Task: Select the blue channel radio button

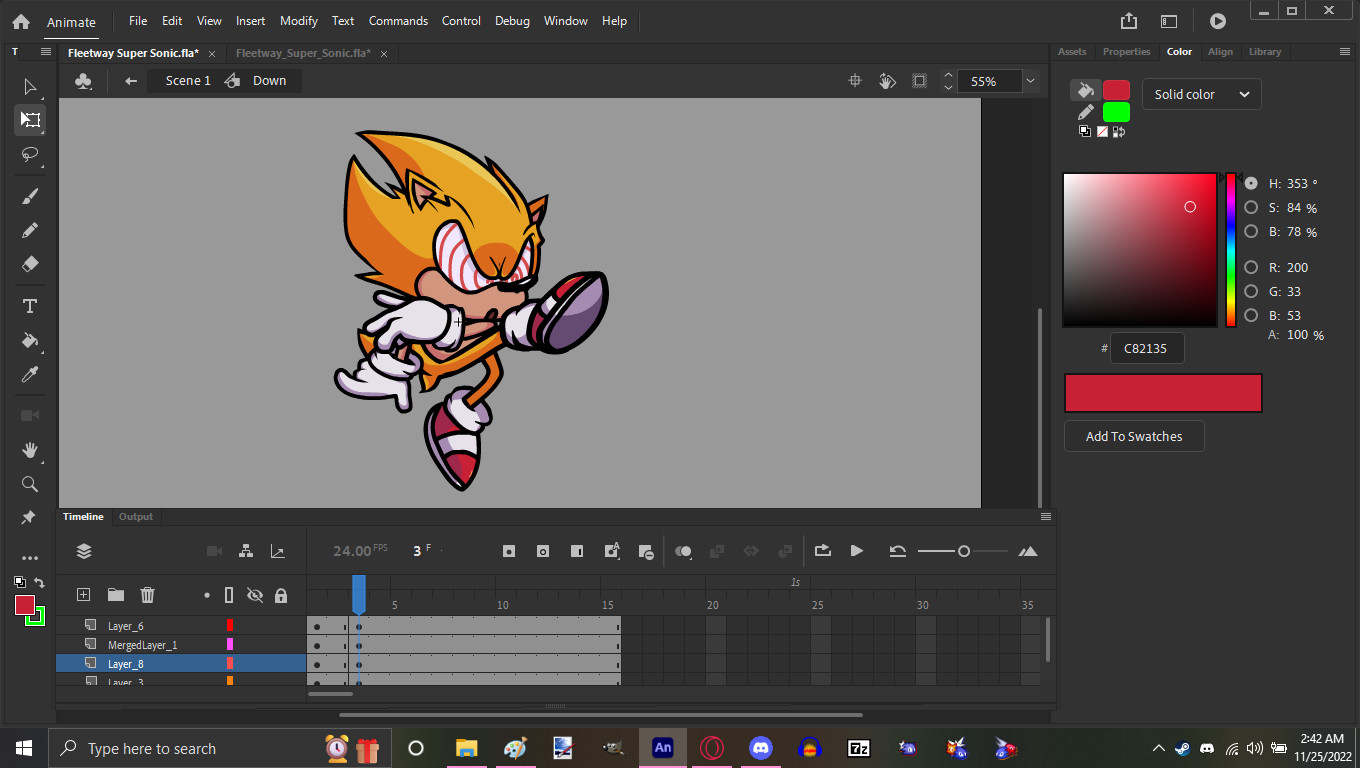Action: point(1251,316)
